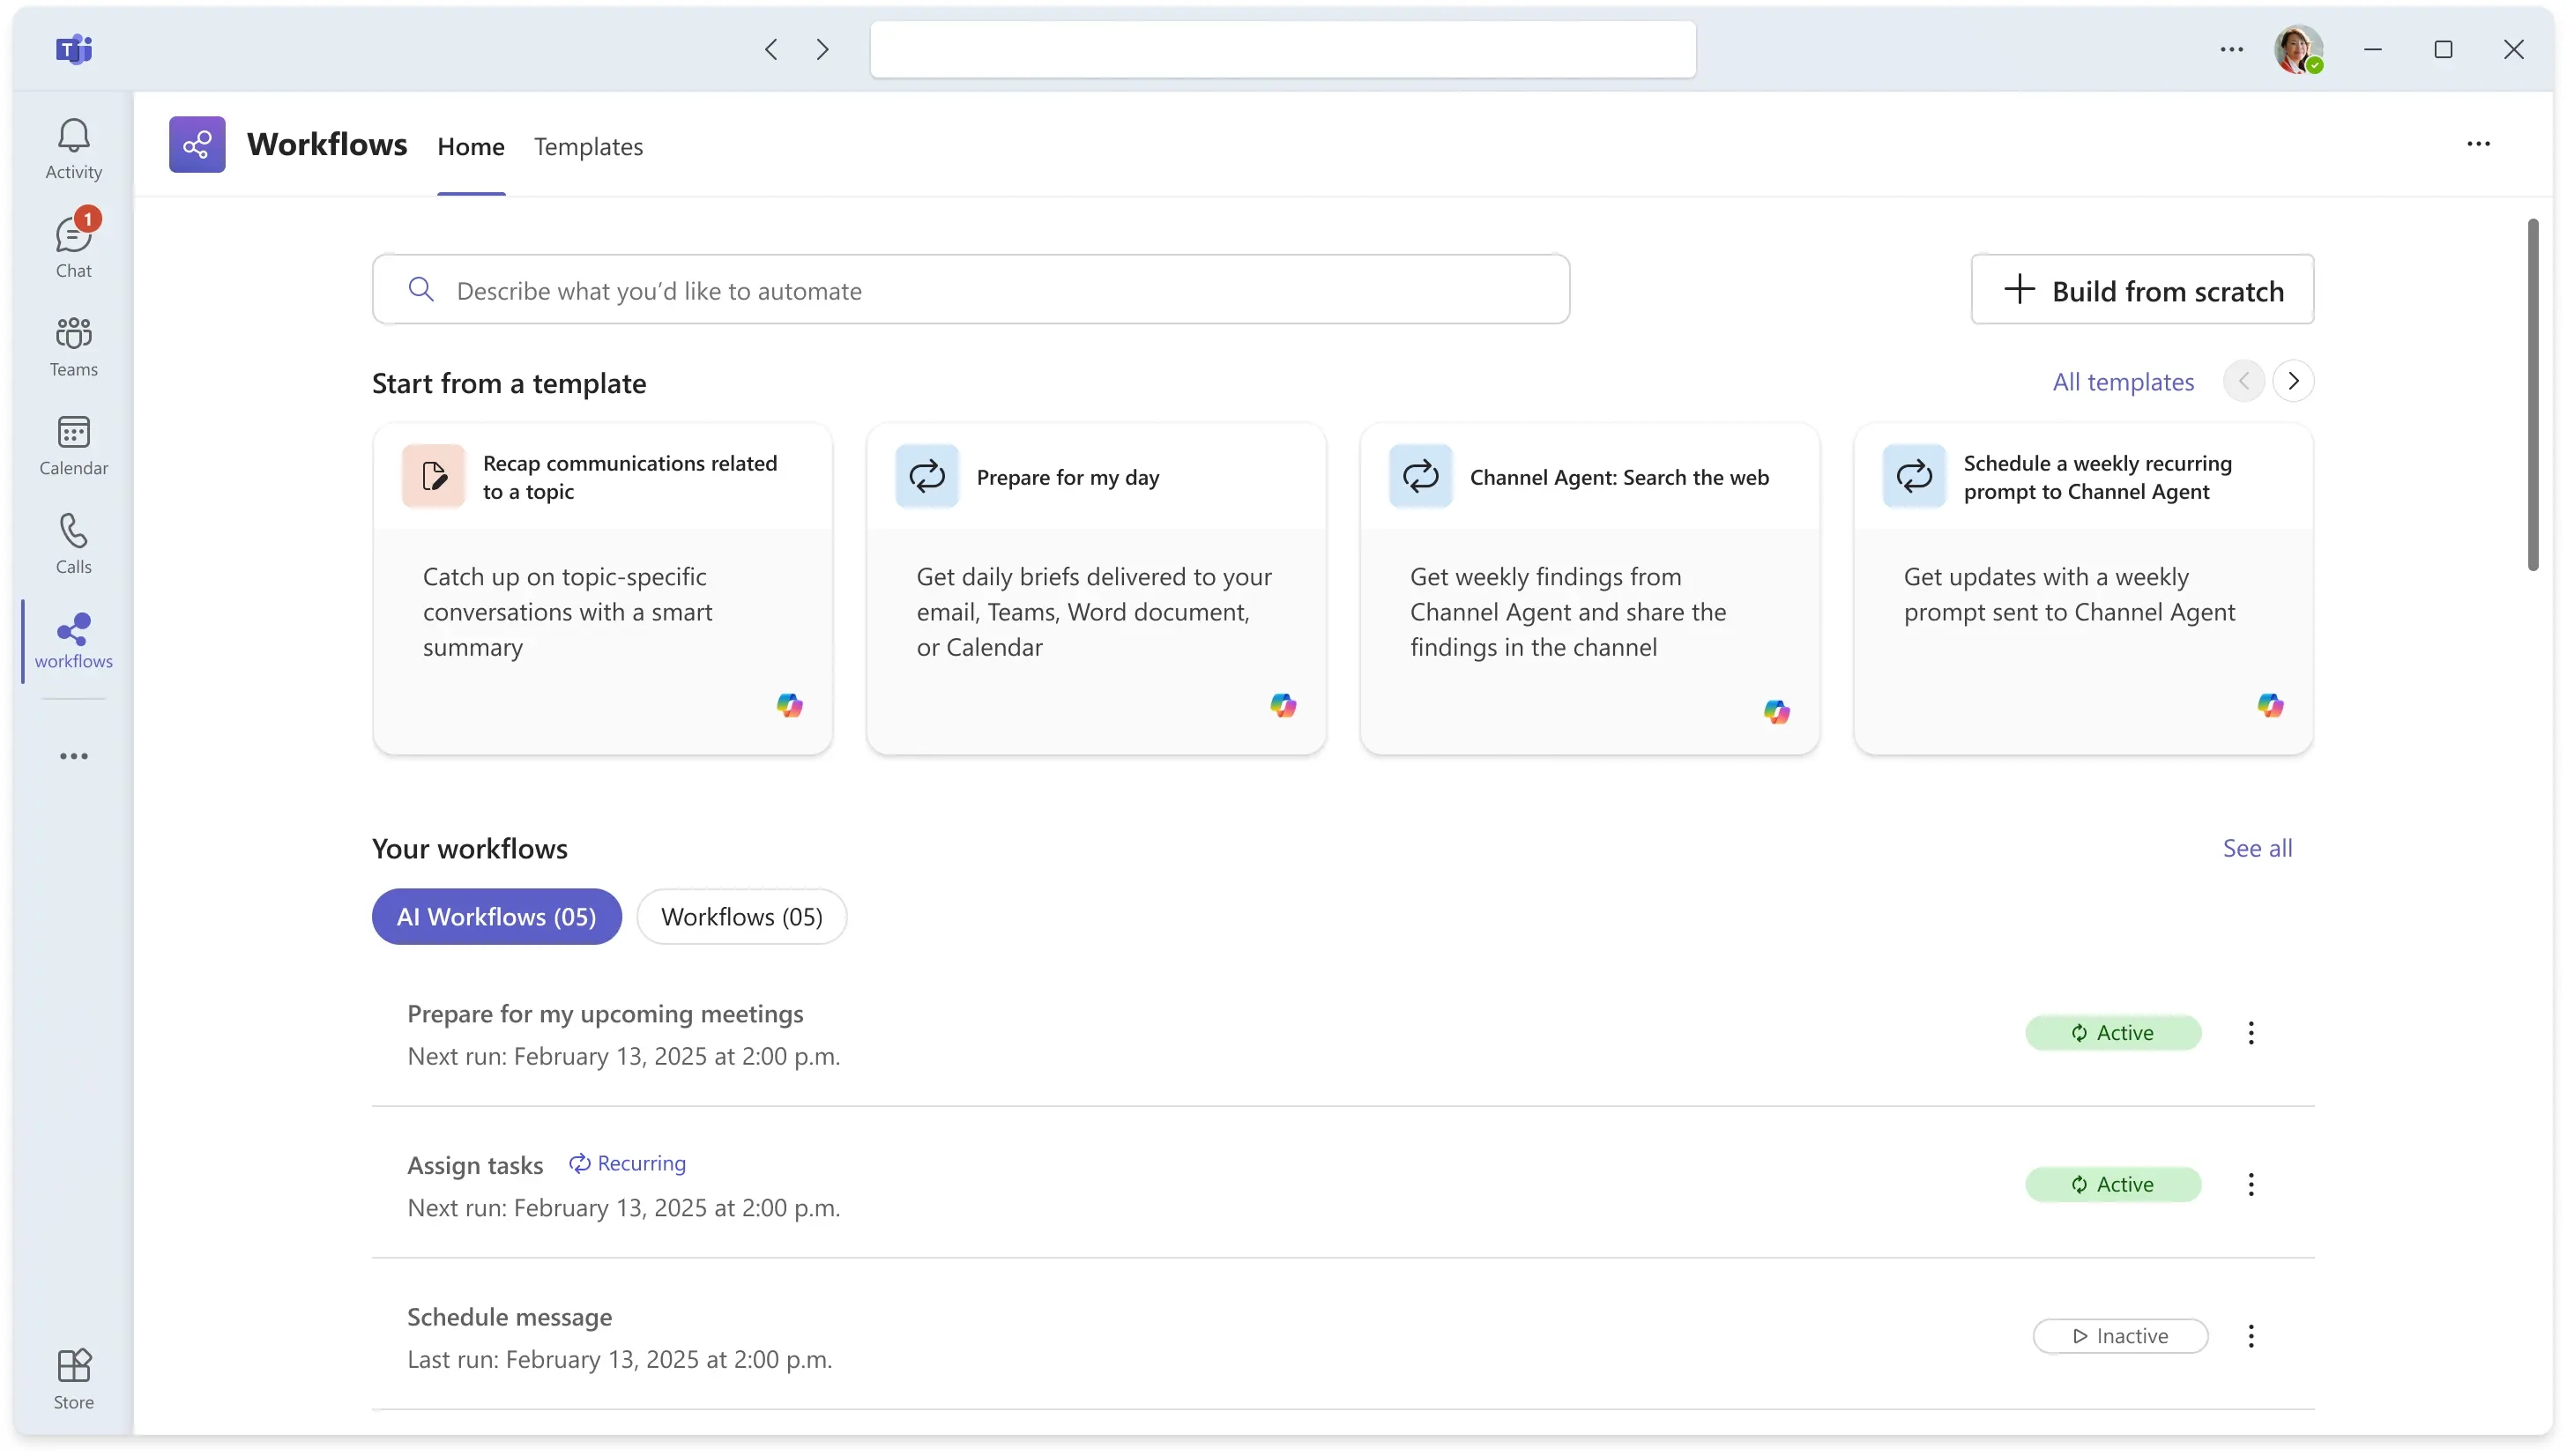Click the Describe what you'd like to automate field

(x=970, y=290)
